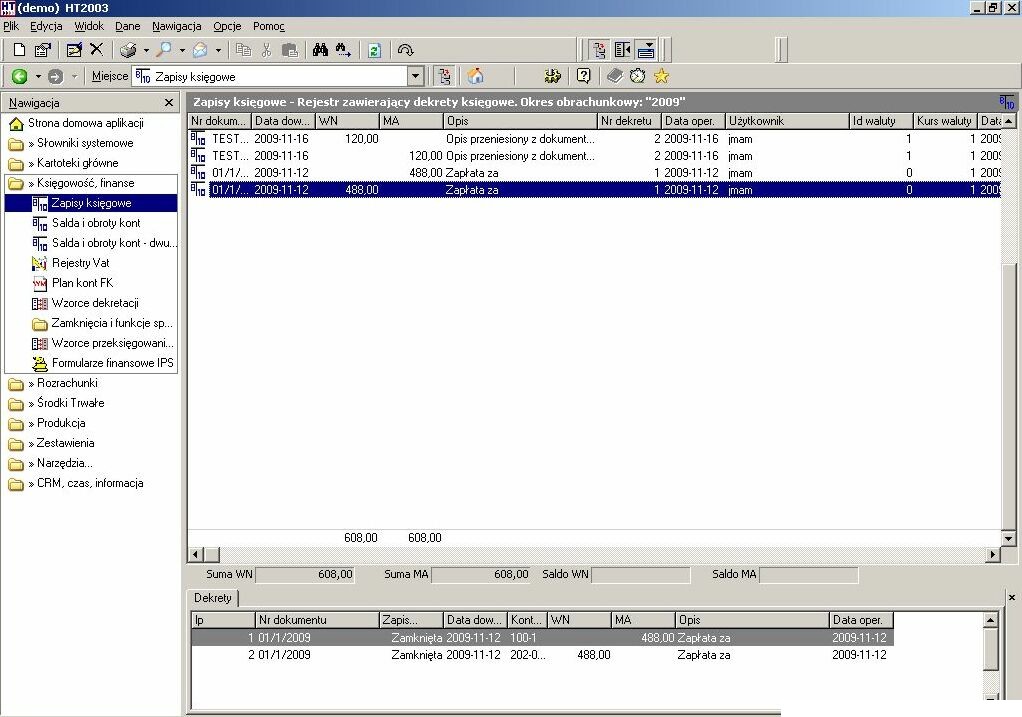Open the Plik menu
The image size is (1022, 717).
tap(11, 26)
